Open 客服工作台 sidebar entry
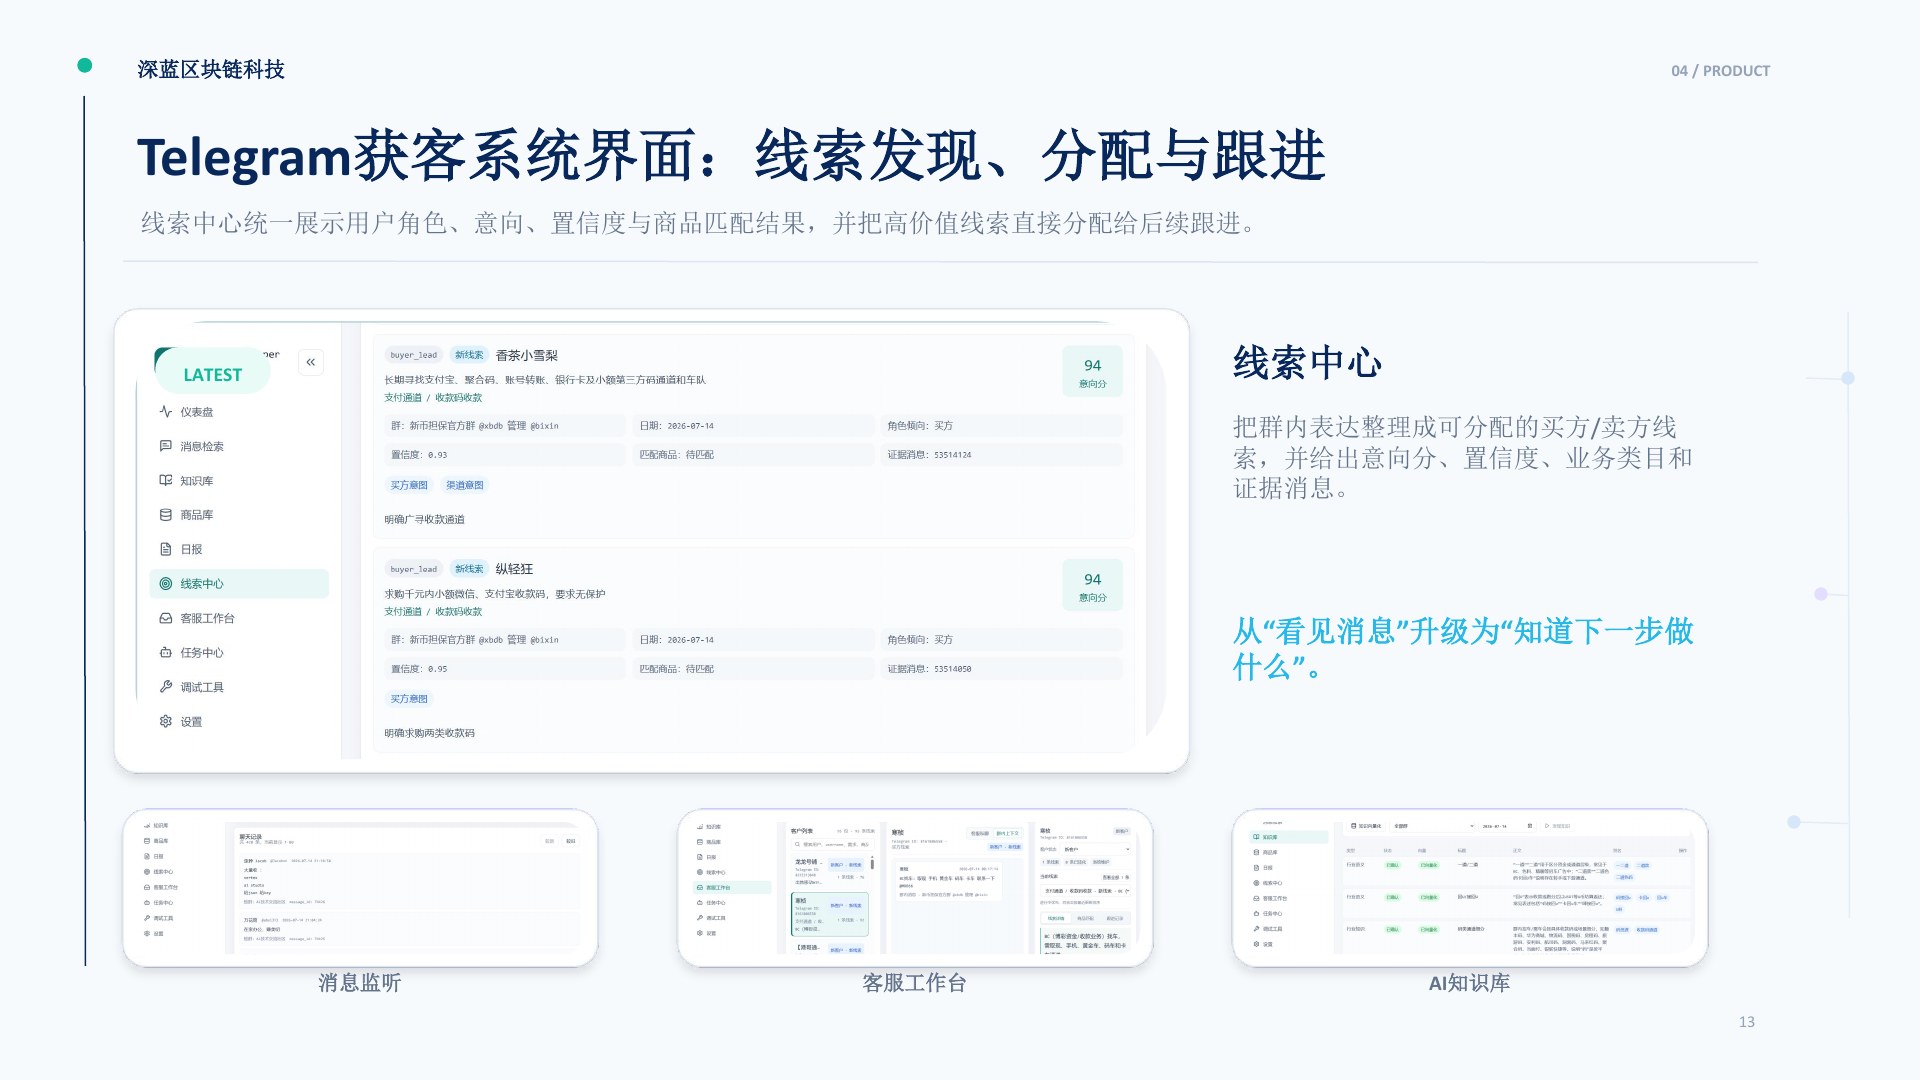This screenshot has height=1080, width=1920. [x=238, y=618]
